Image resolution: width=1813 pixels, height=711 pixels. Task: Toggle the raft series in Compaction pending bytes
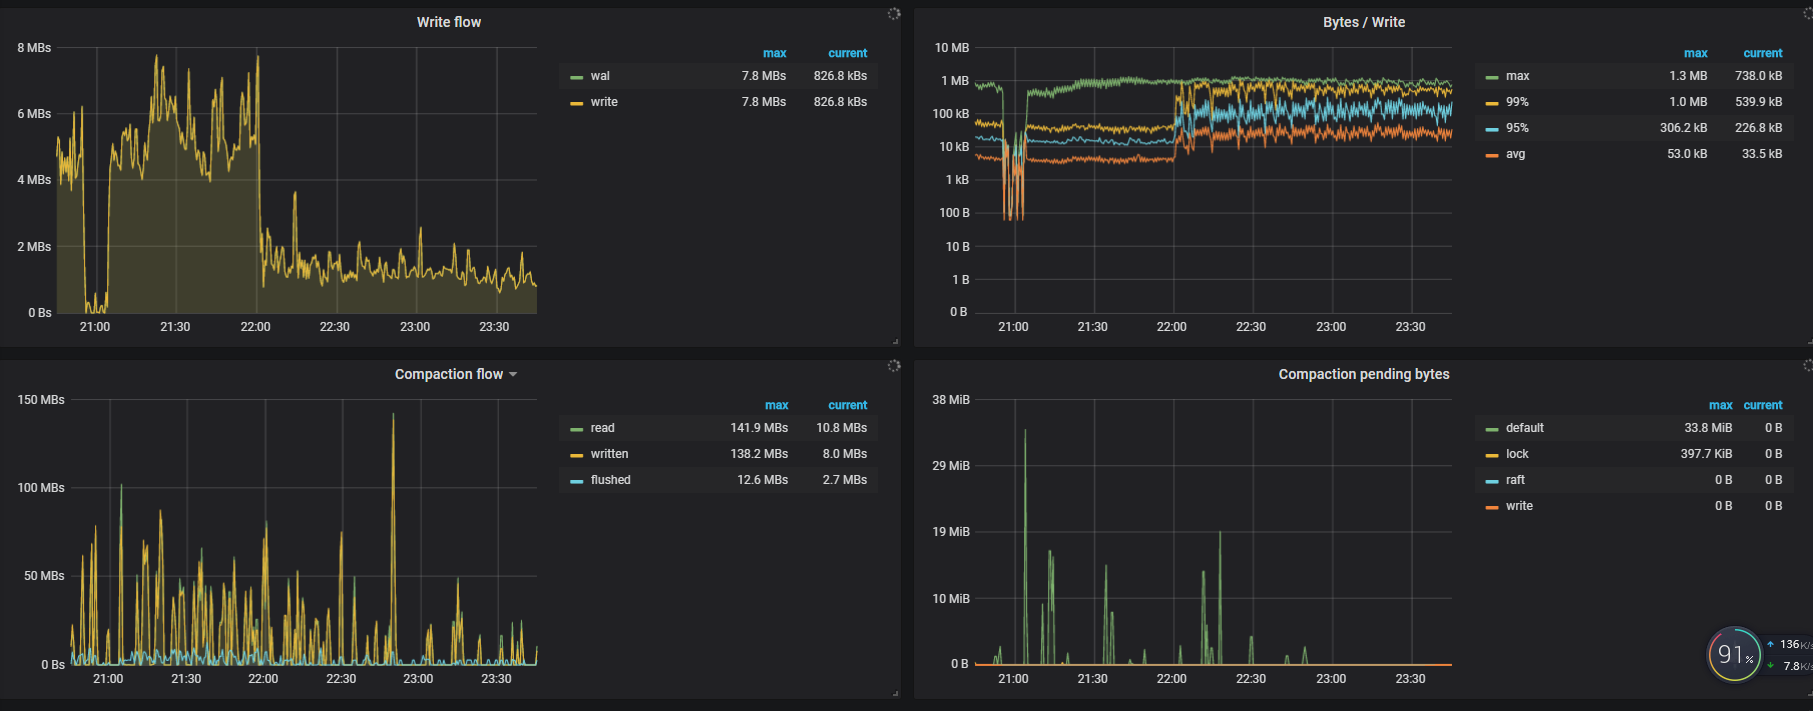(1515, 480)
